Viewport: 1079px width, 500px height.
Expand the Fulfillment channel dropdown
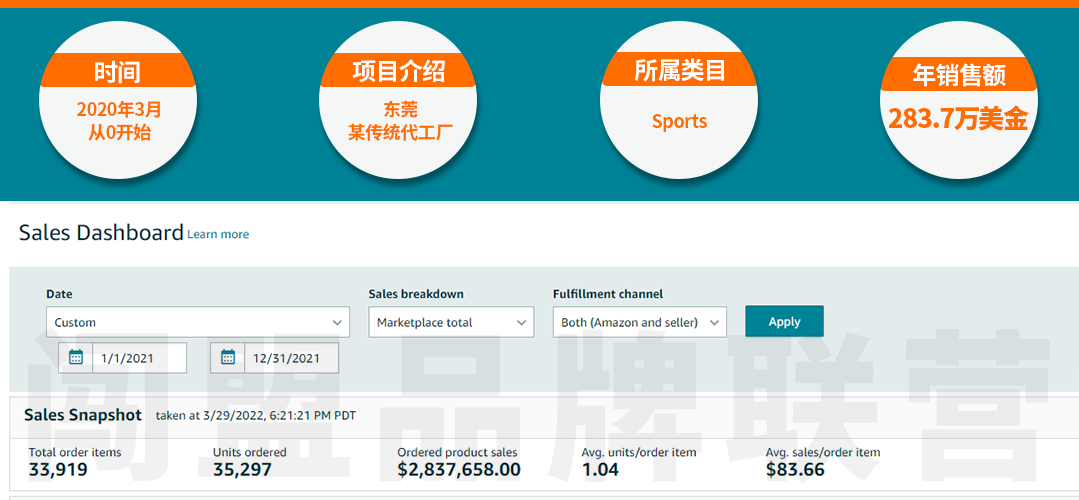click(639, 322)
